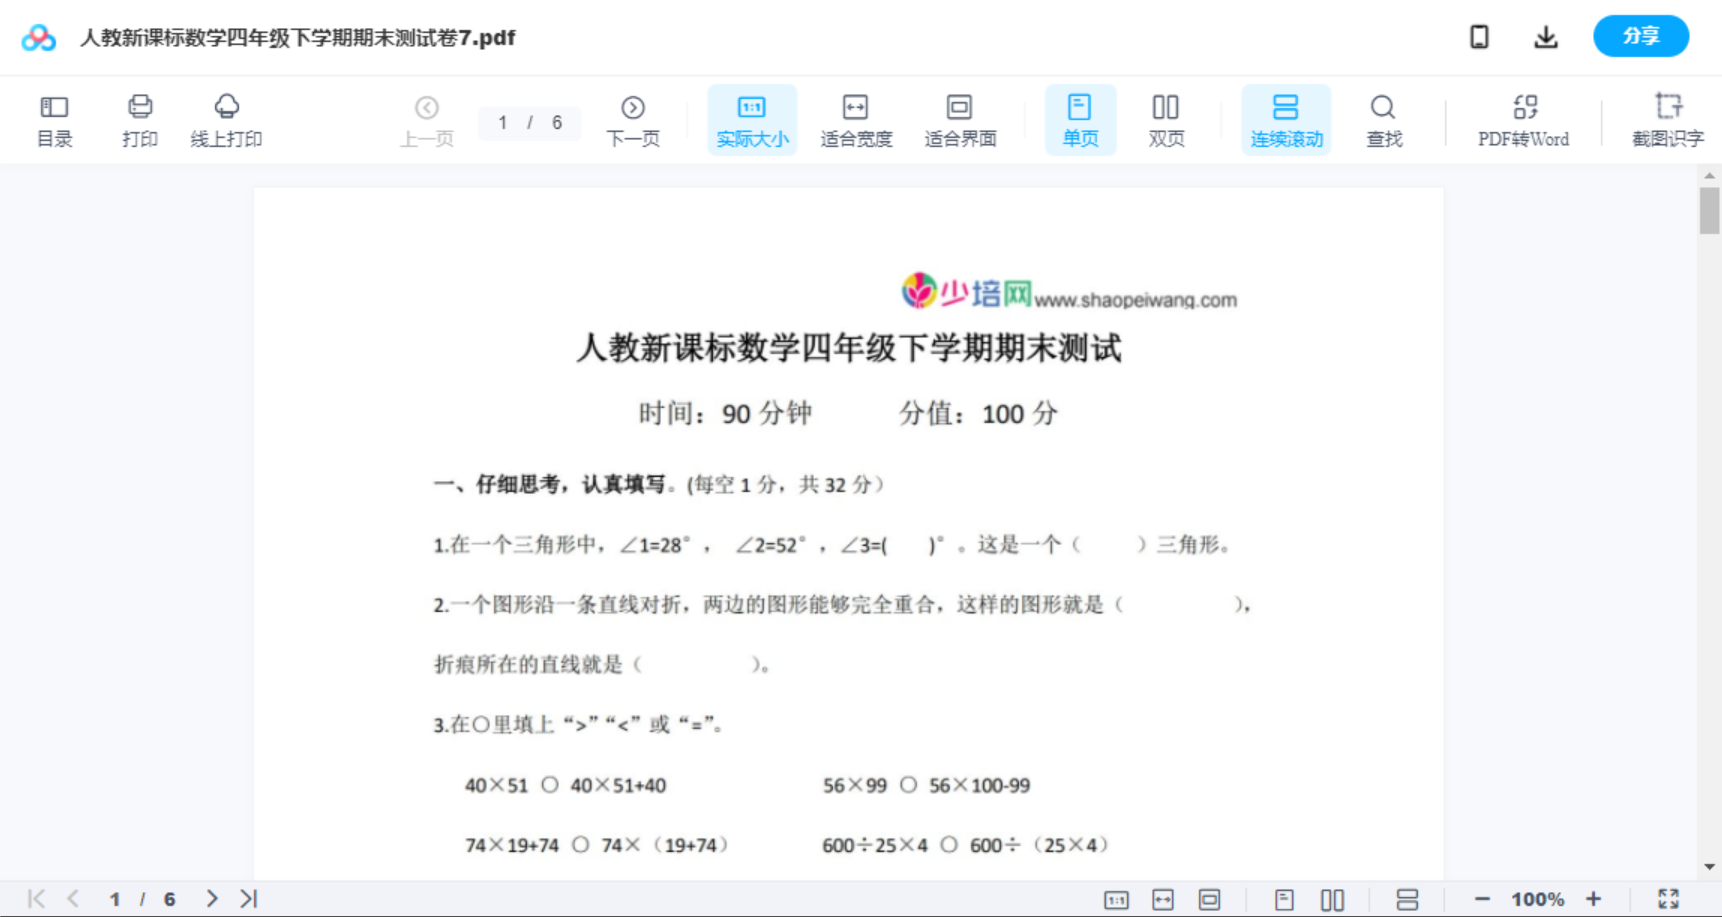Select 适合界面 fit-to-page mode

(960, 119)
